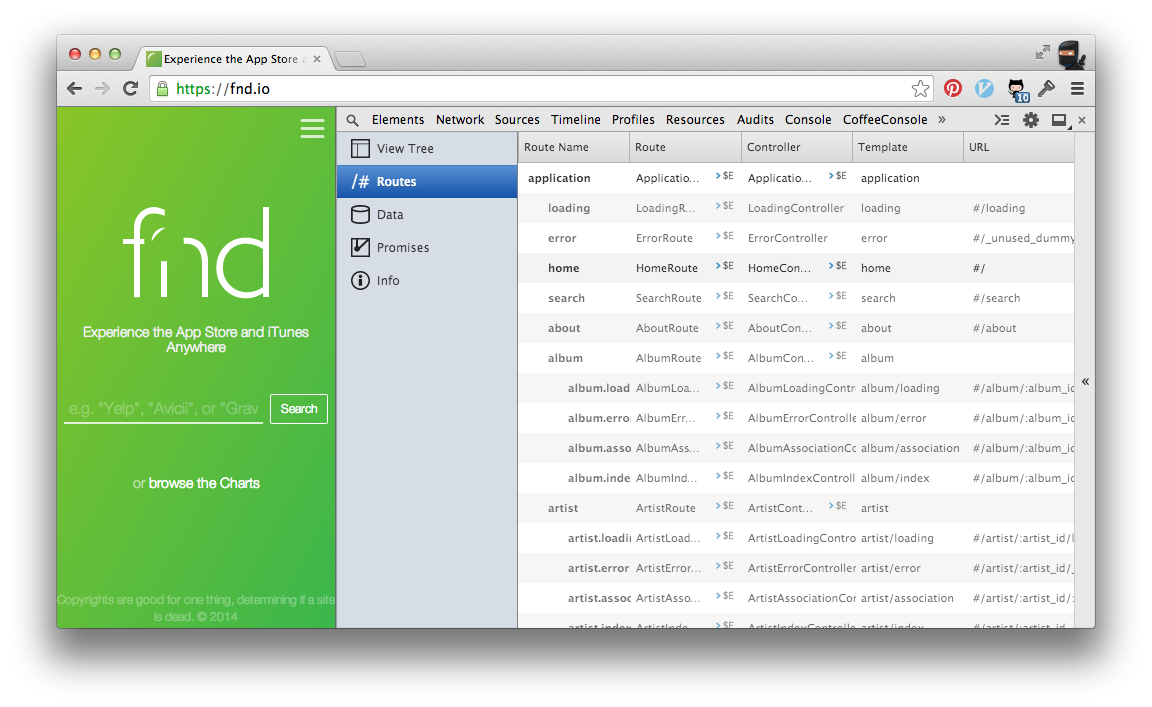Reload the fnd.io page
1152x707 pixels.
[x=131, y=89]
